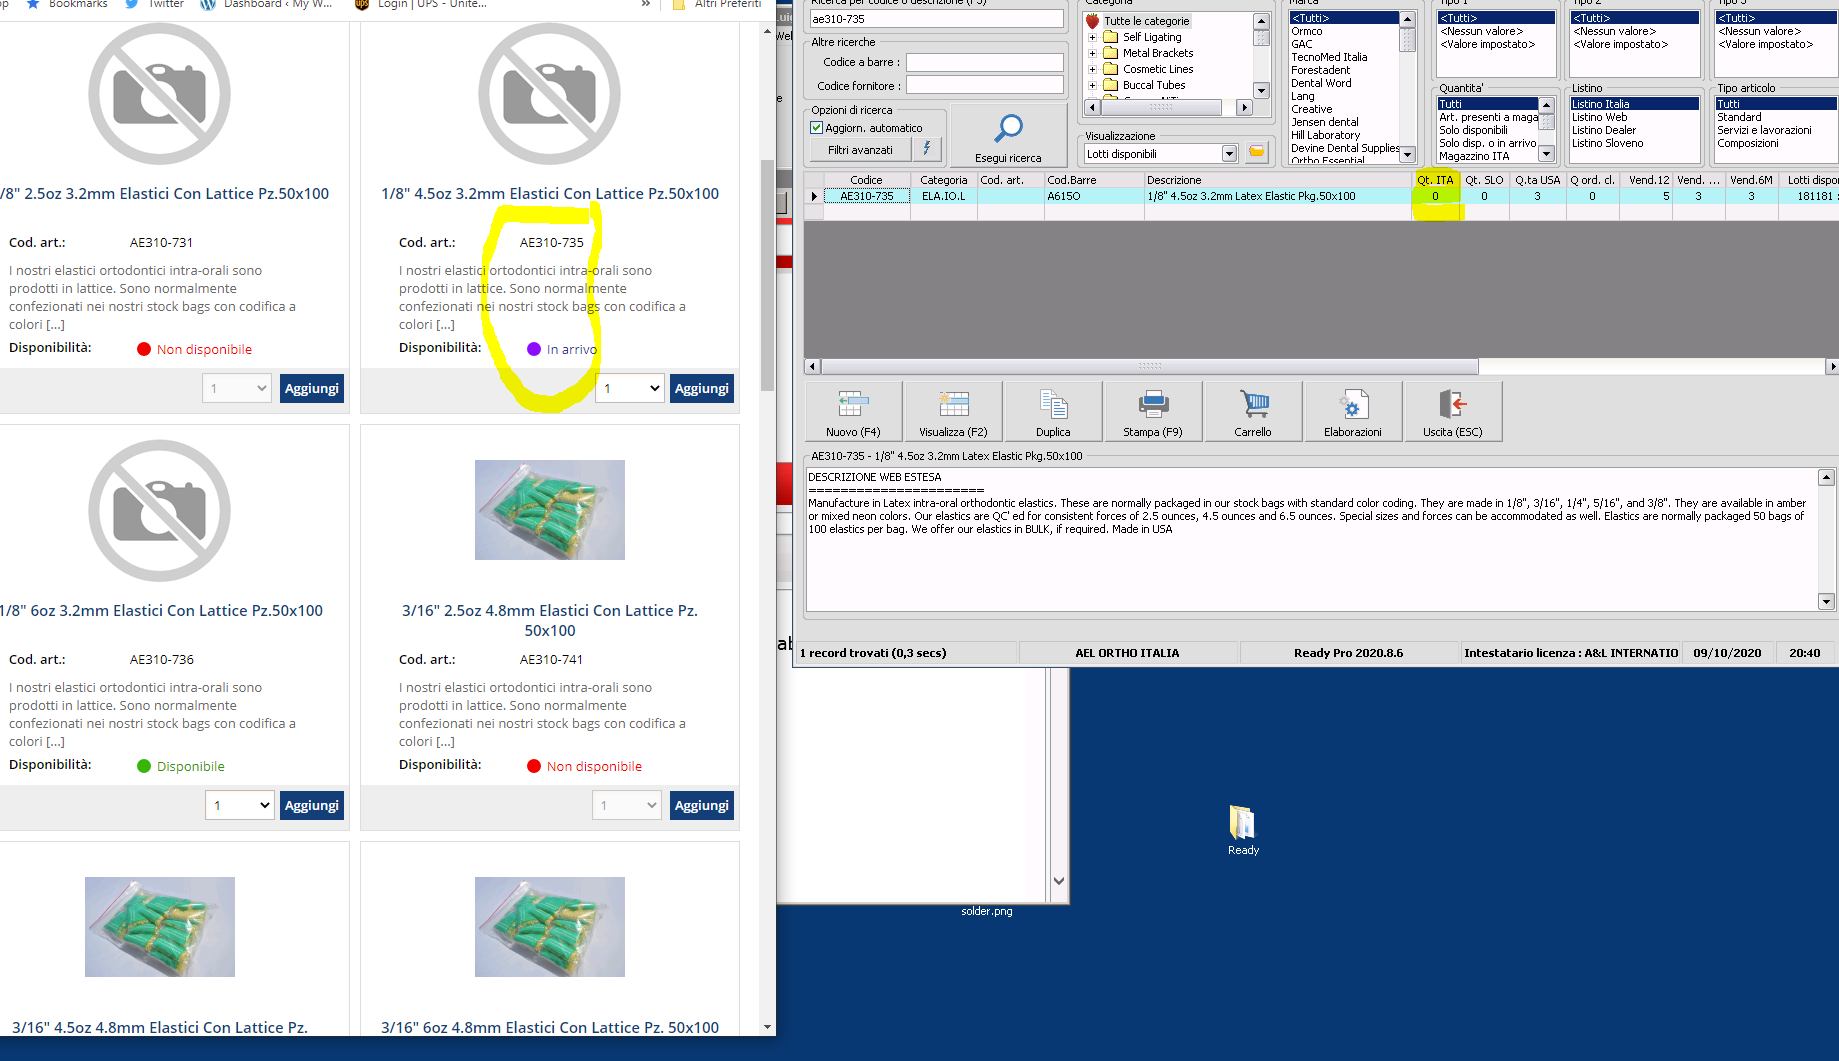Open the Carrello shopping cart

click(1253, 411)
